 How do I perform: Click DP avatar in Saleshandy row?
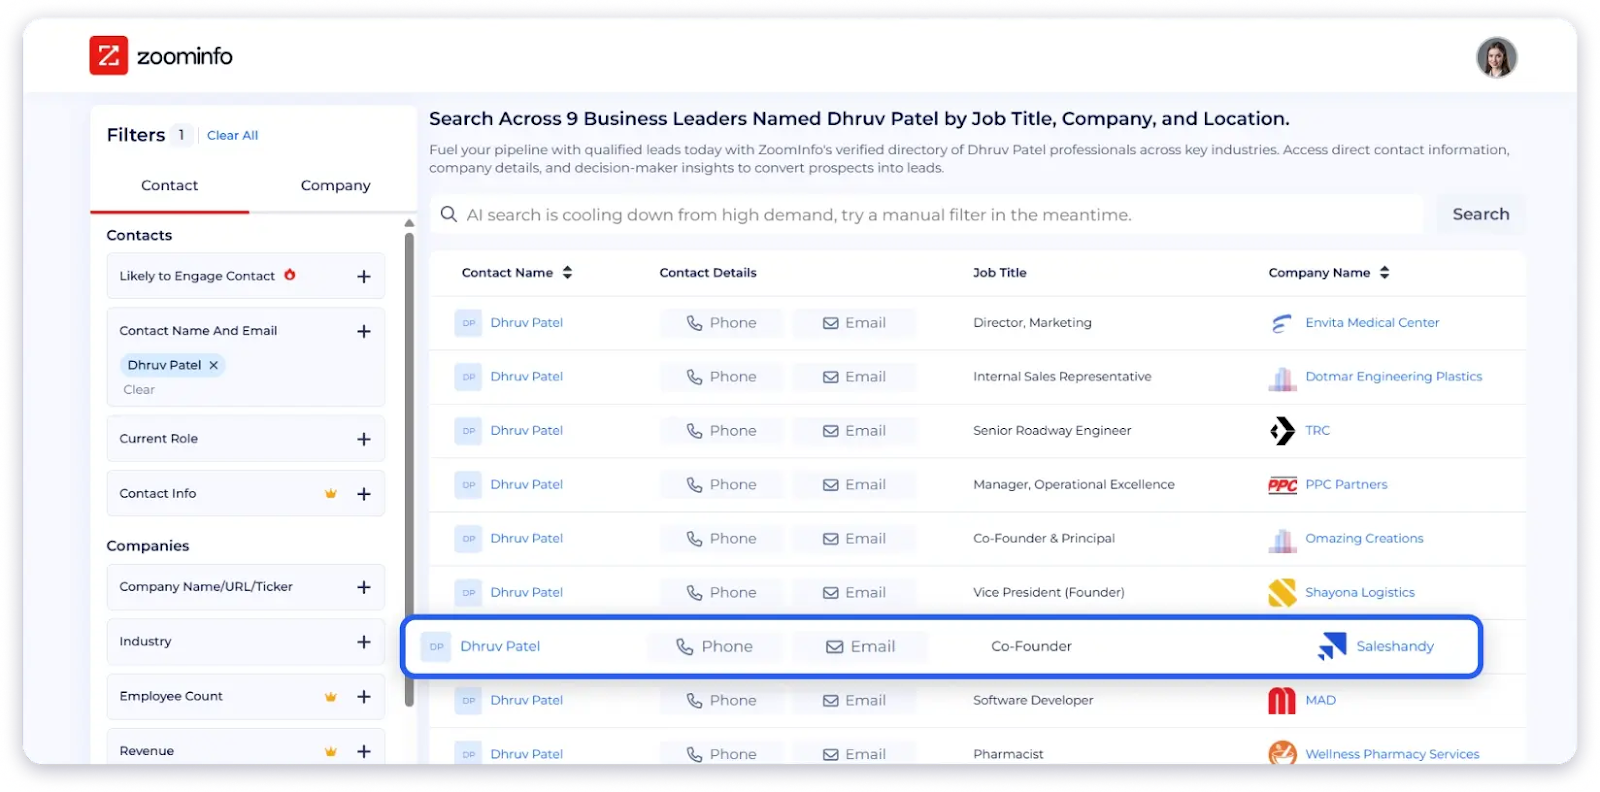[436, 647]
